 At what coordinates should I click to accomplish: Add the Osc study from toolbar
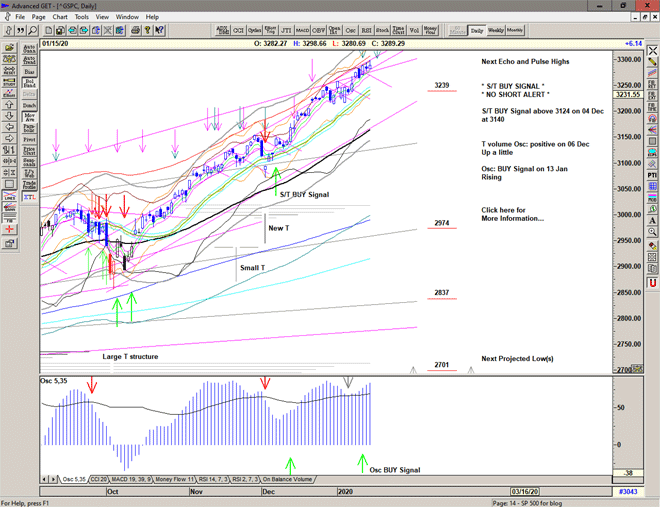point(350,30)
